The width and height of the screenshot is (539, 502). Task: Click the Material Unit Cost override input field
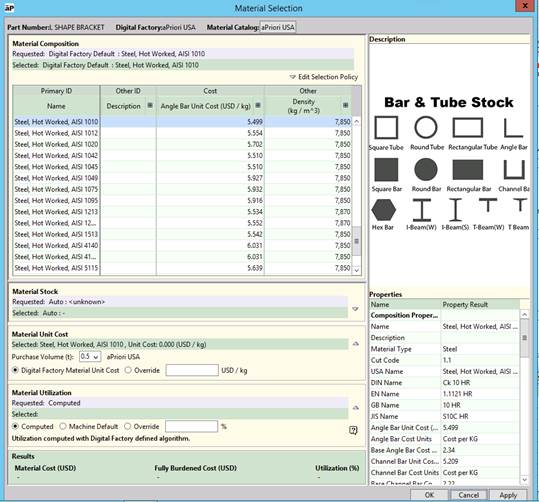click(x=192, y=370)
